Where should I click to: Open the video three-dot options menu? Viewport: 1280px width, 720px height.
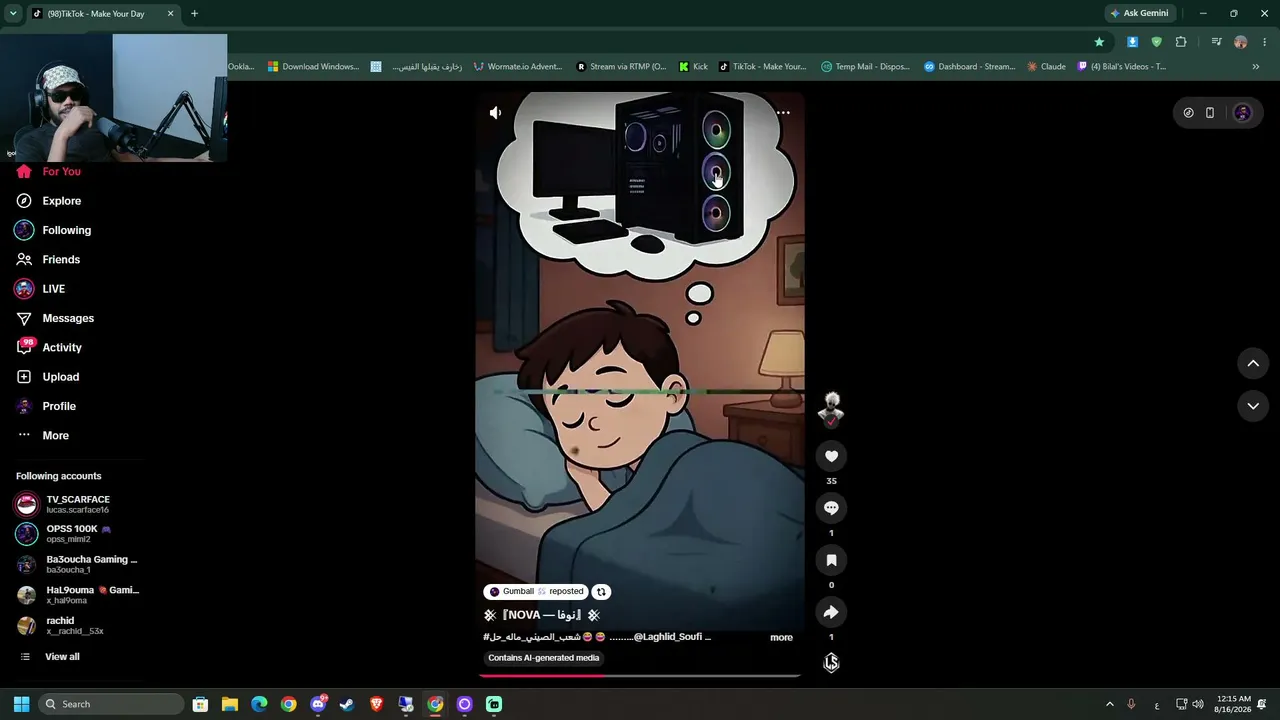783,113
